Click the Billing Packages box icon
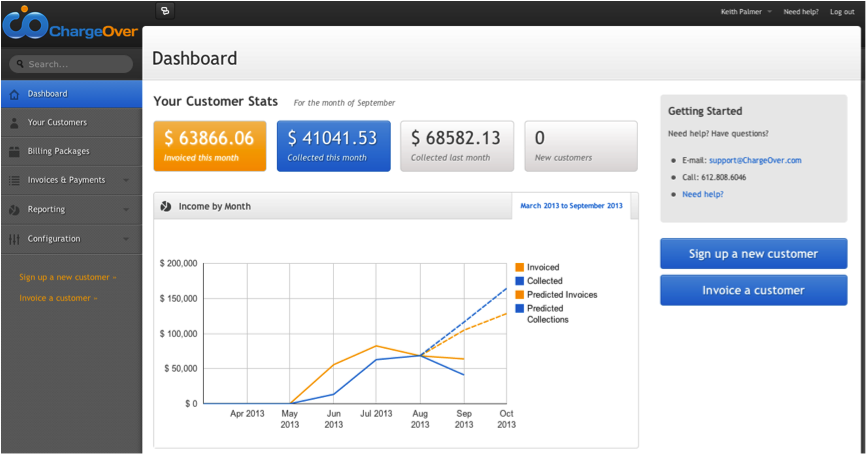 pyautogui.click(x=14, y=152)
